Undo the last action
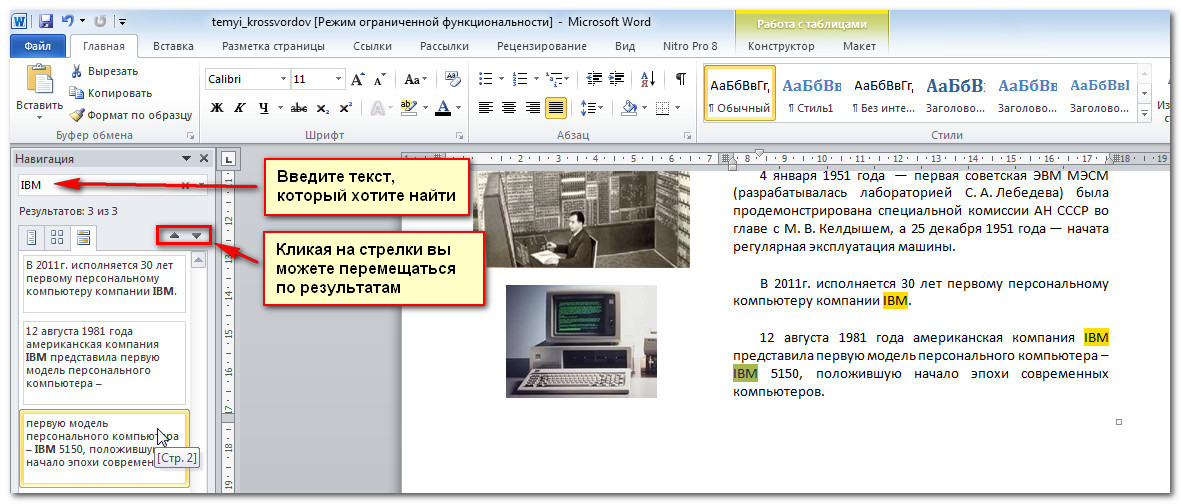Screen dimensions: 1181x504 tap(66, 21)
